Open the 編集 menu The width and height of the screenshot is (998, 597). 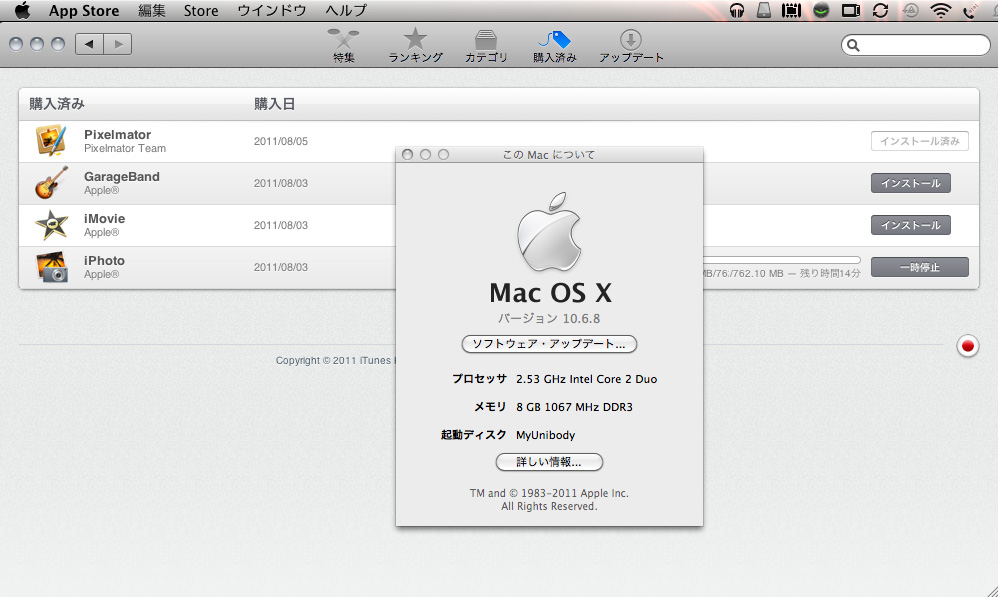click(151, 10)
